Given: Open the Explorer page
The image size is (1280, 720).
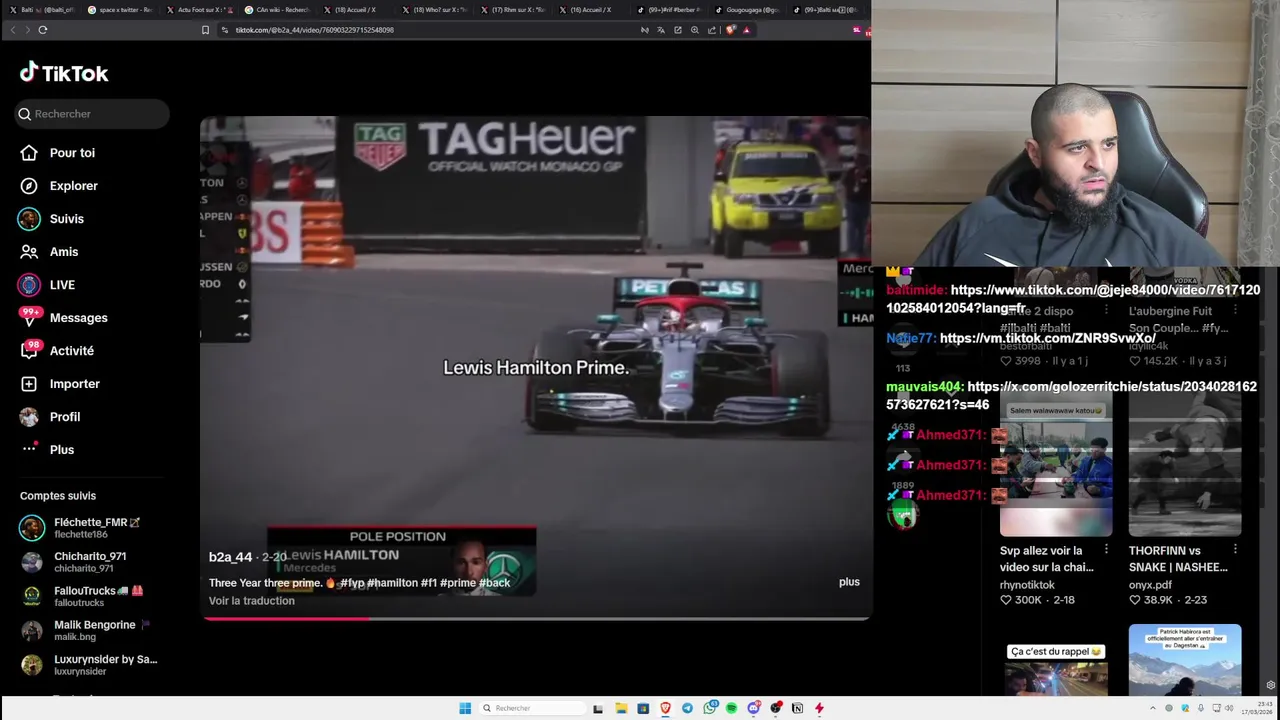Looking at the screenshot, I should 60,186.
